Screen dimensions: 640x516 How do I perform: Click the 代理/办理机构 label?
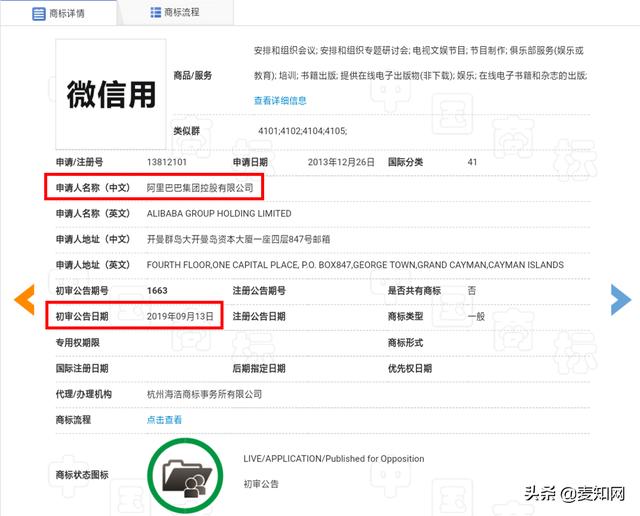point(84,394)
